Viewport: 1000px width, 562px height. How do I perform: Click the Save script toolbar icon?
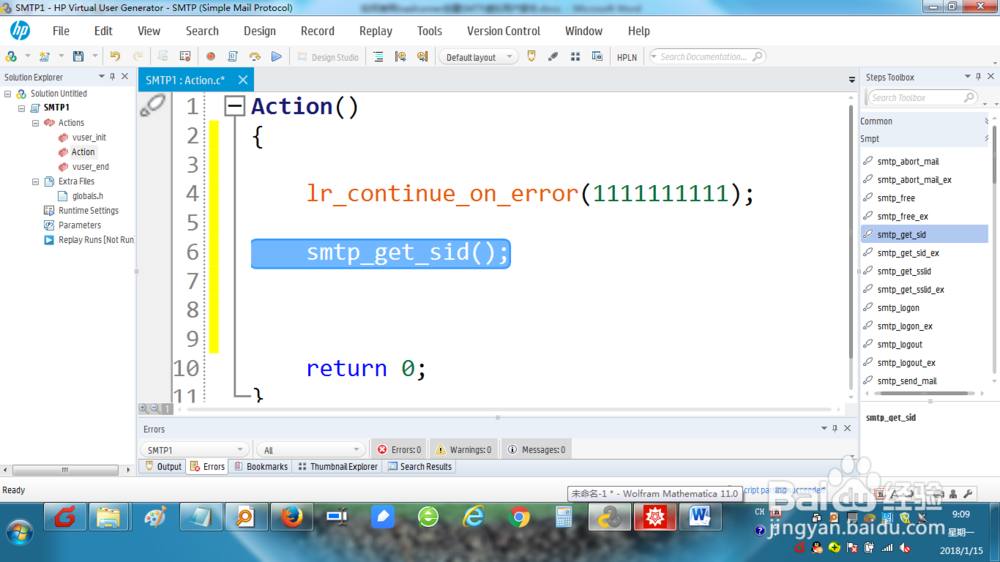tap(78, 57)
